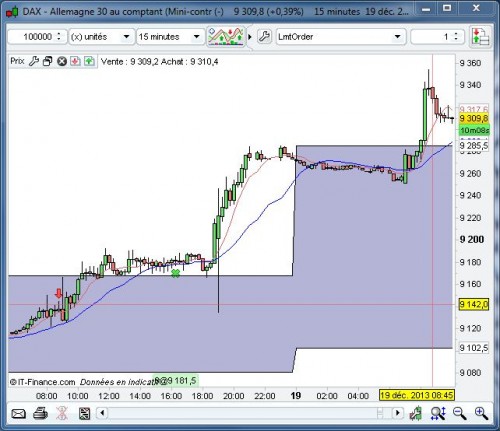Click the zoom in magnifier icon
The height and width of the screenshot is (431, 500).
(481, 413)
